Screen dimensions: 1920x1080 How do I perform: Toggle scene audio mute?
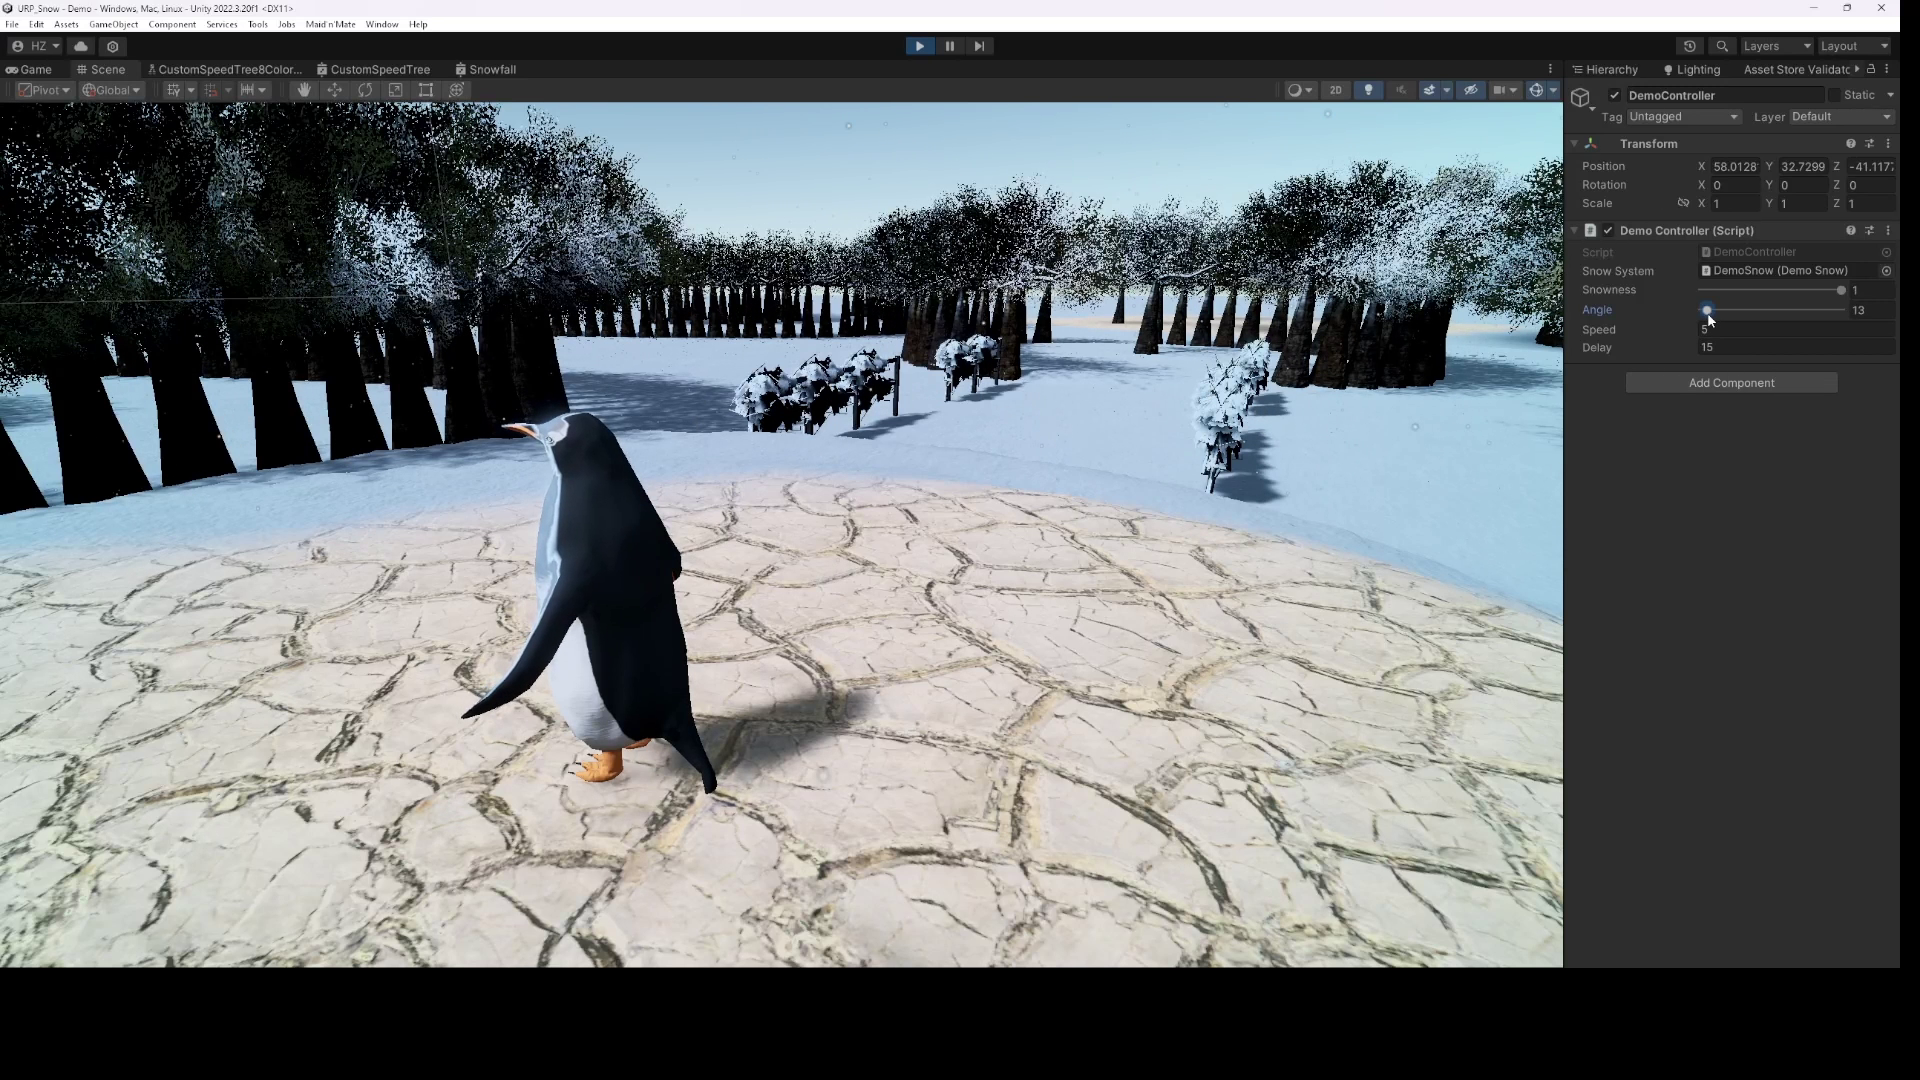1401,90
